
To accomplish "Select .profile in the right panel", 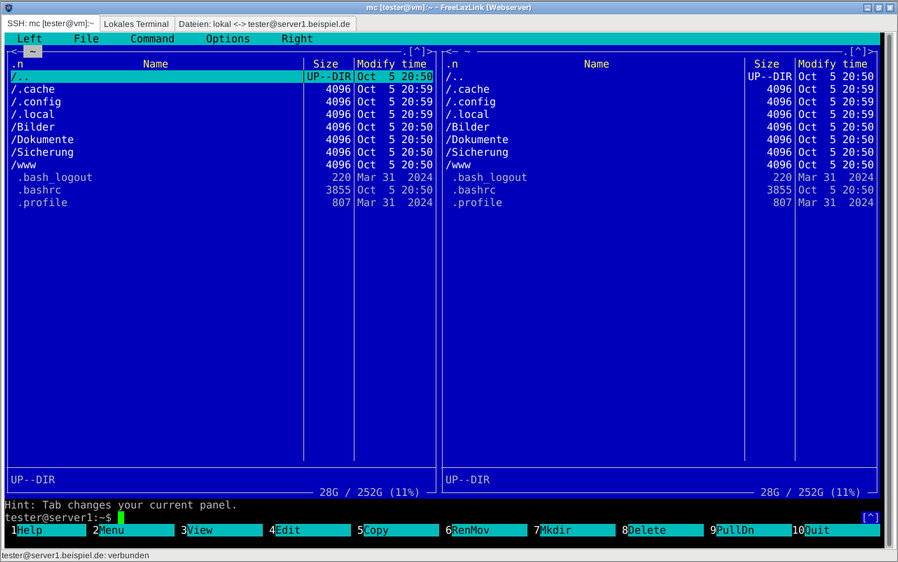I will pos(660,203).
